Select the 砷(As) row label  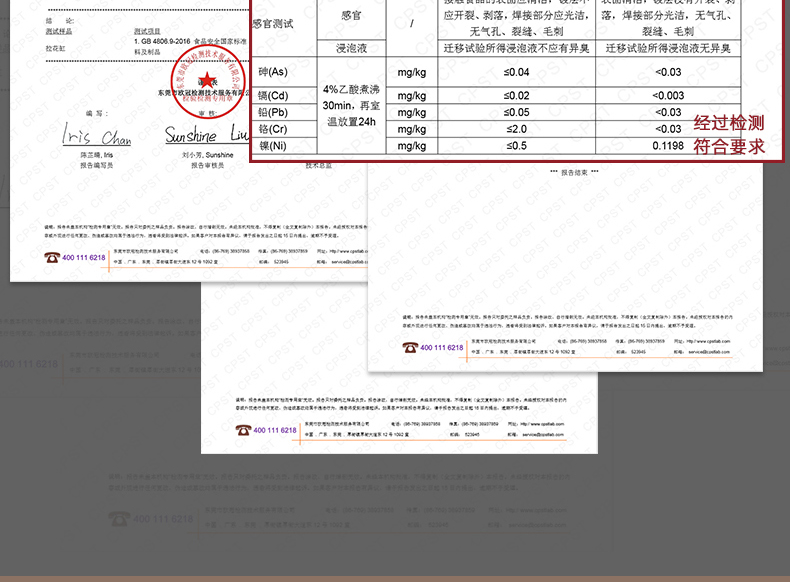(x=272, y=72)
